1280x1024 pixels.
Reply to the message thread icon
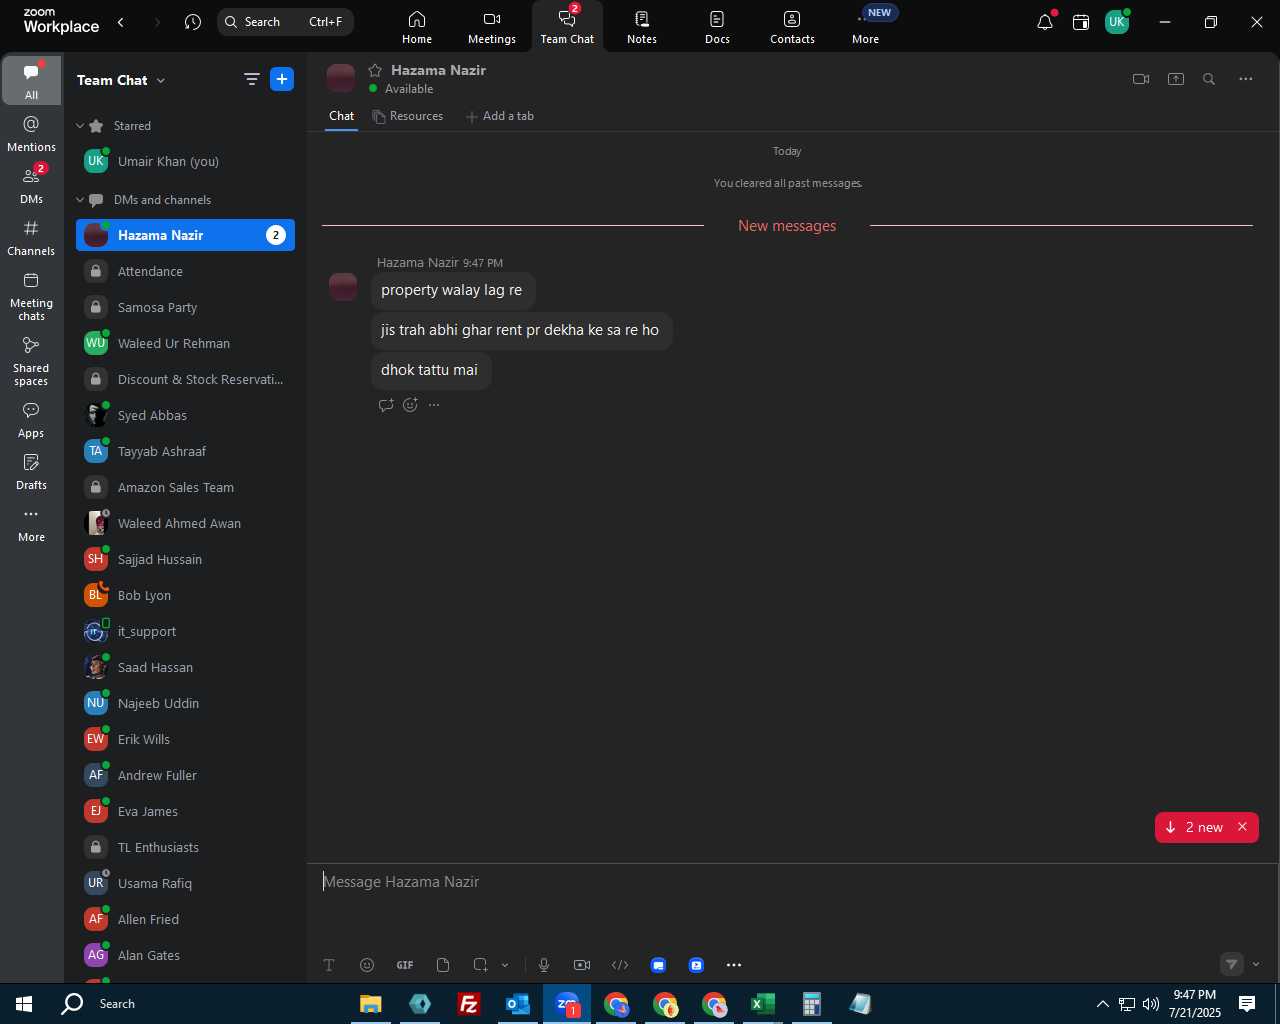pos(386,405)
